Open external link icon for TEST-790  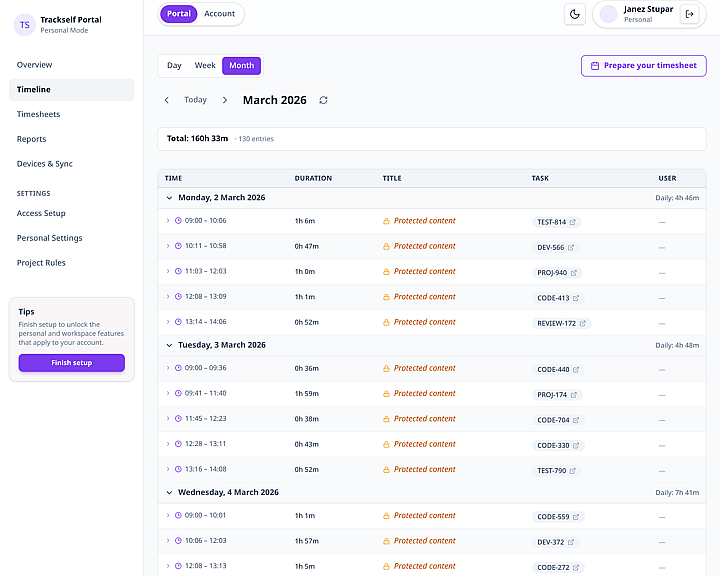click(x=573, y=471)
